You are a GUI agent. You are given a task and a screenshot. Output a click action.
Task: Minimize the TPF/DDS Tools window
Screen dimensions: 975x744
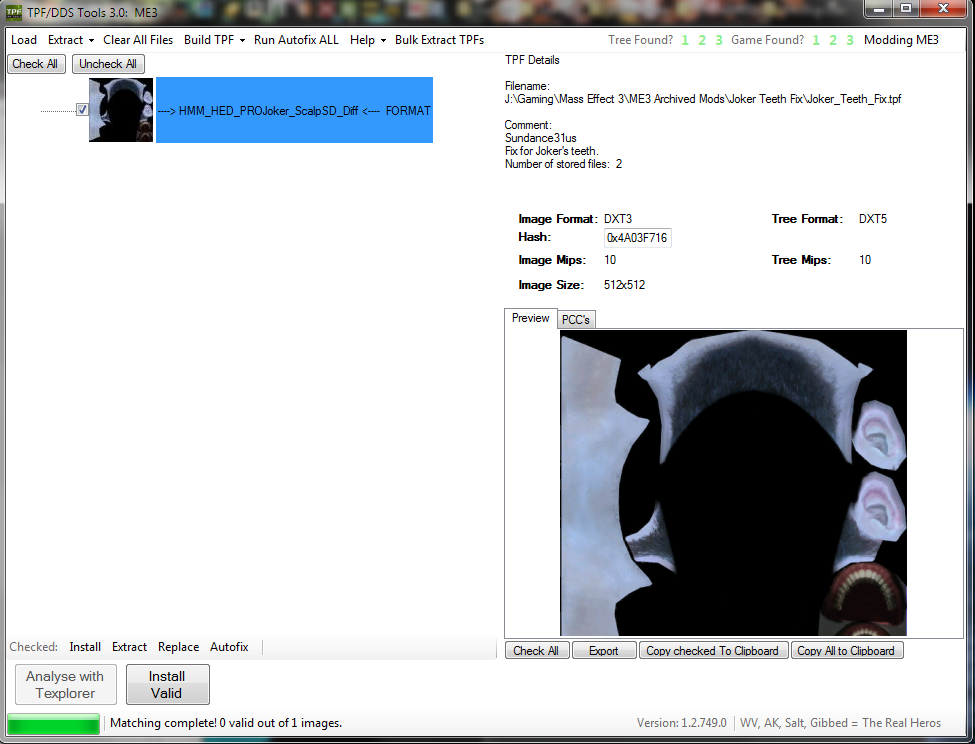(879, 9)
